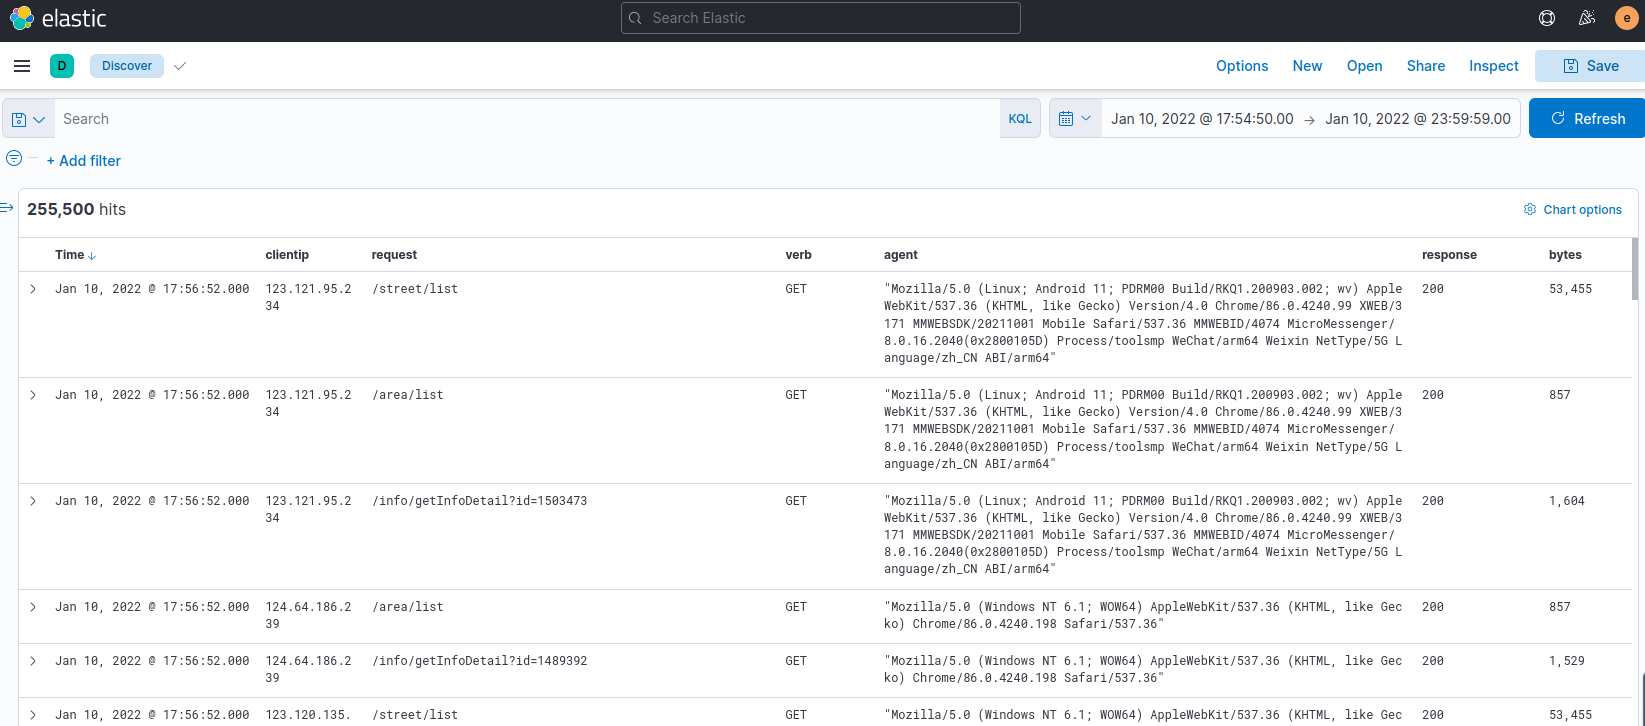Open the calendar quick date menu
Image resolution: width=1645 pixels, height=726 pixels.
[1075, 119]
